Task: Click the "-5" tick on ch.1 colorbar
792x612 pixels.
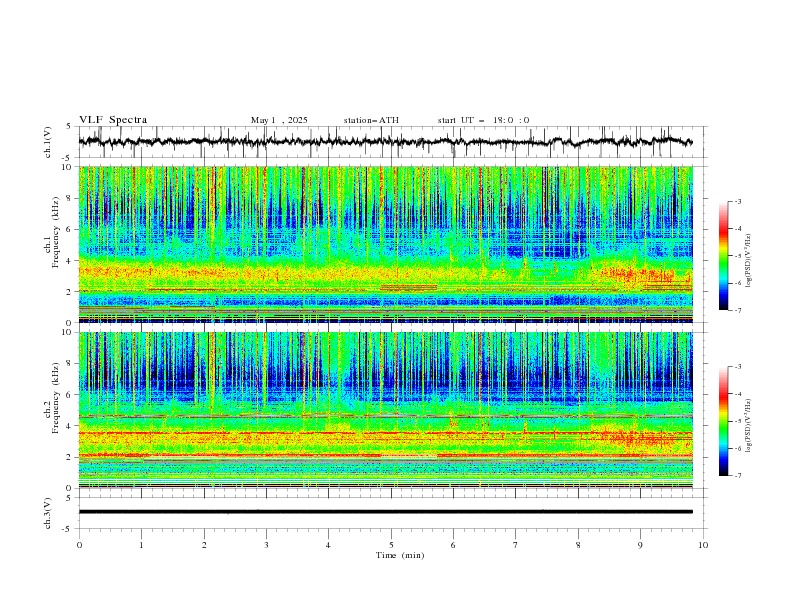Action: [x=737, y=256]
